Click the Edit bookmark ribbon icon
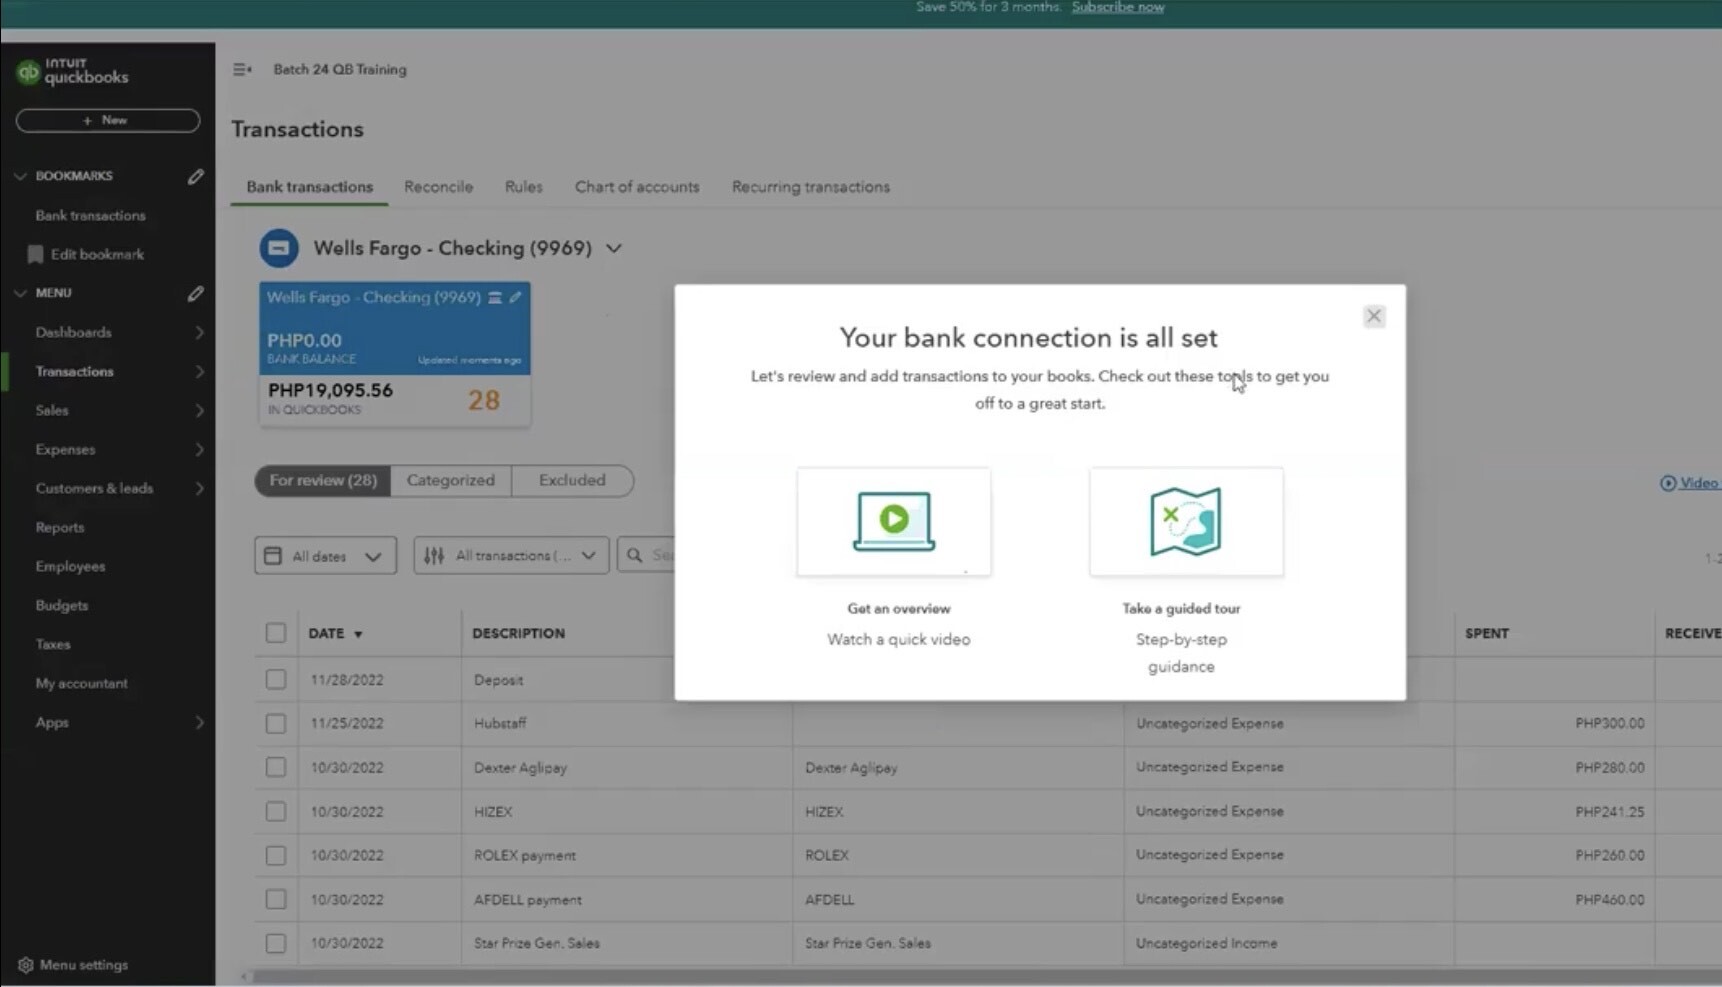Screen dimensions: 1722x987 pyautogui.click(x=36, y=254)
